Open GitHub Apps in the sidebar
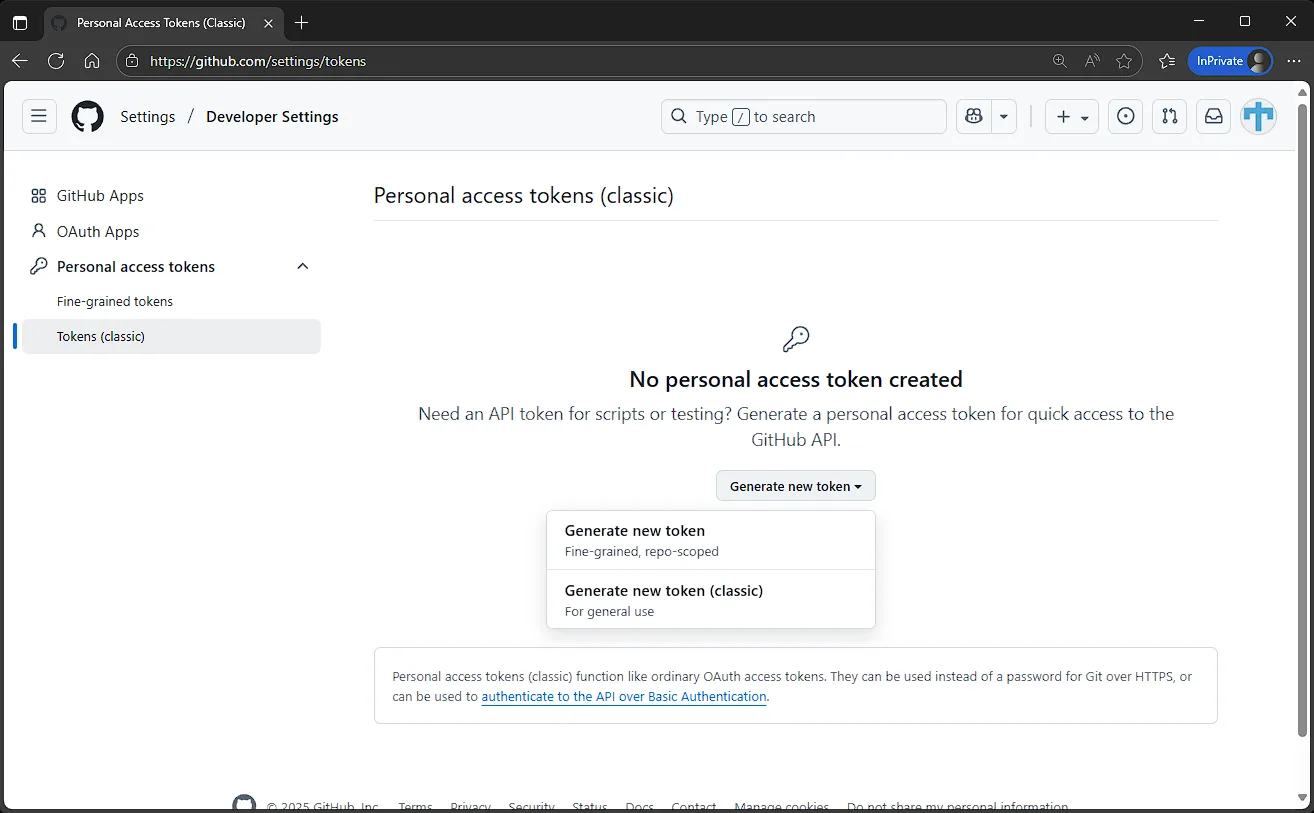The image size is (1314, 813). (x=100, y=196)
